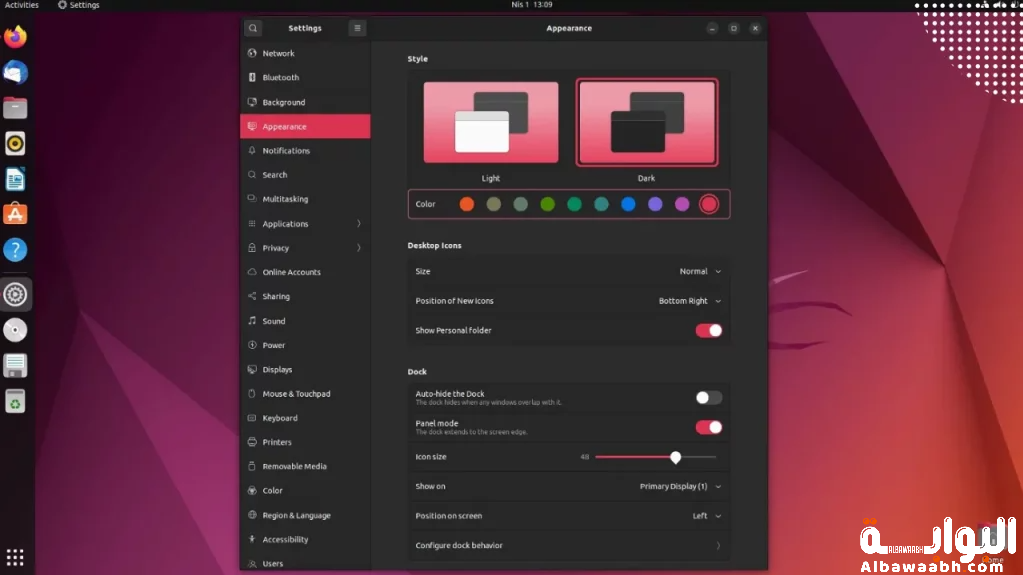Turn off Panel mode toggle

[x=708, y=427]
